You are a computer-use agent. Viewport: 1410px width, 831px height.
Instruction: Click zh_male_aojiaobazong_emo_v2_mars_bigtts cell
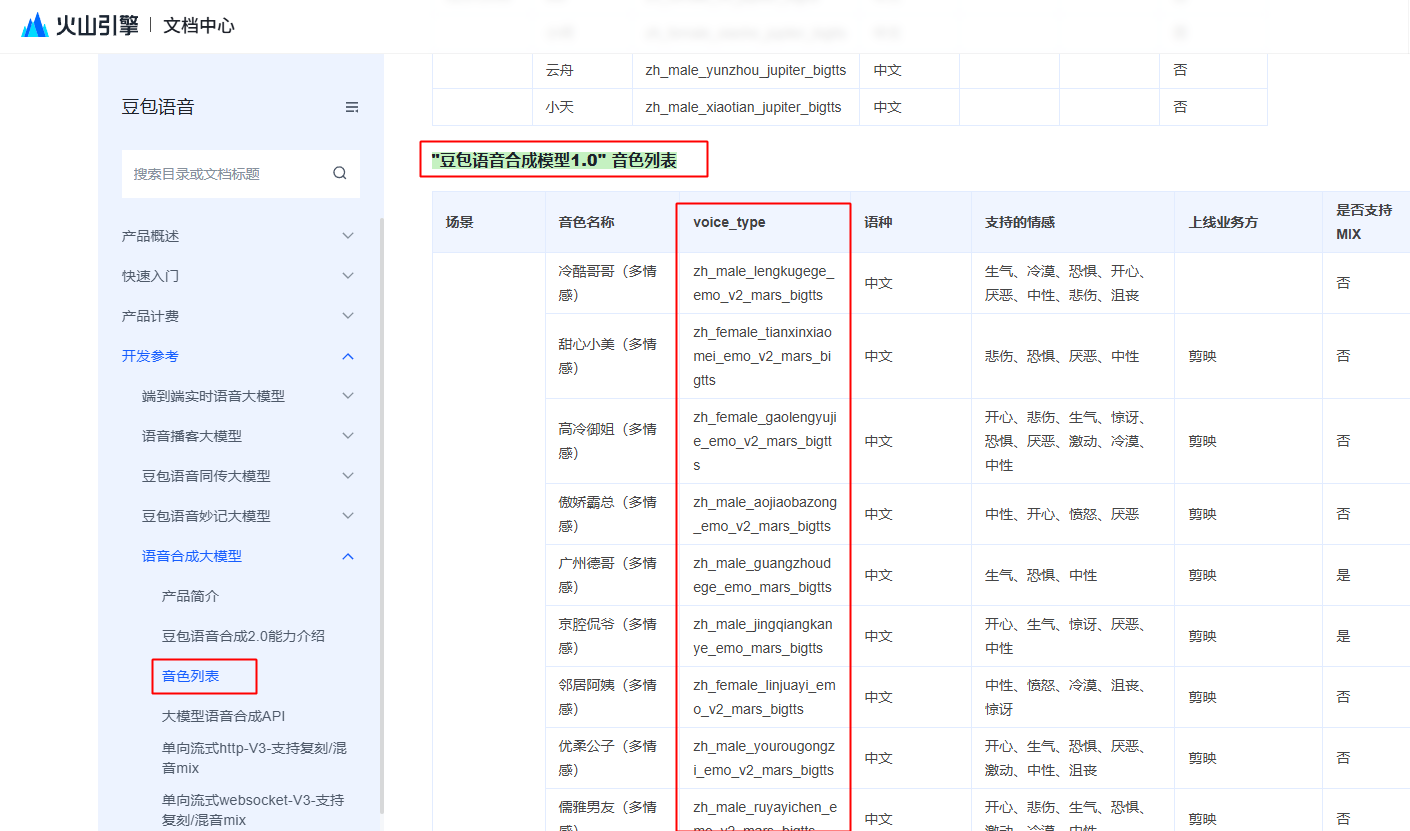click(x=763, y=514)
